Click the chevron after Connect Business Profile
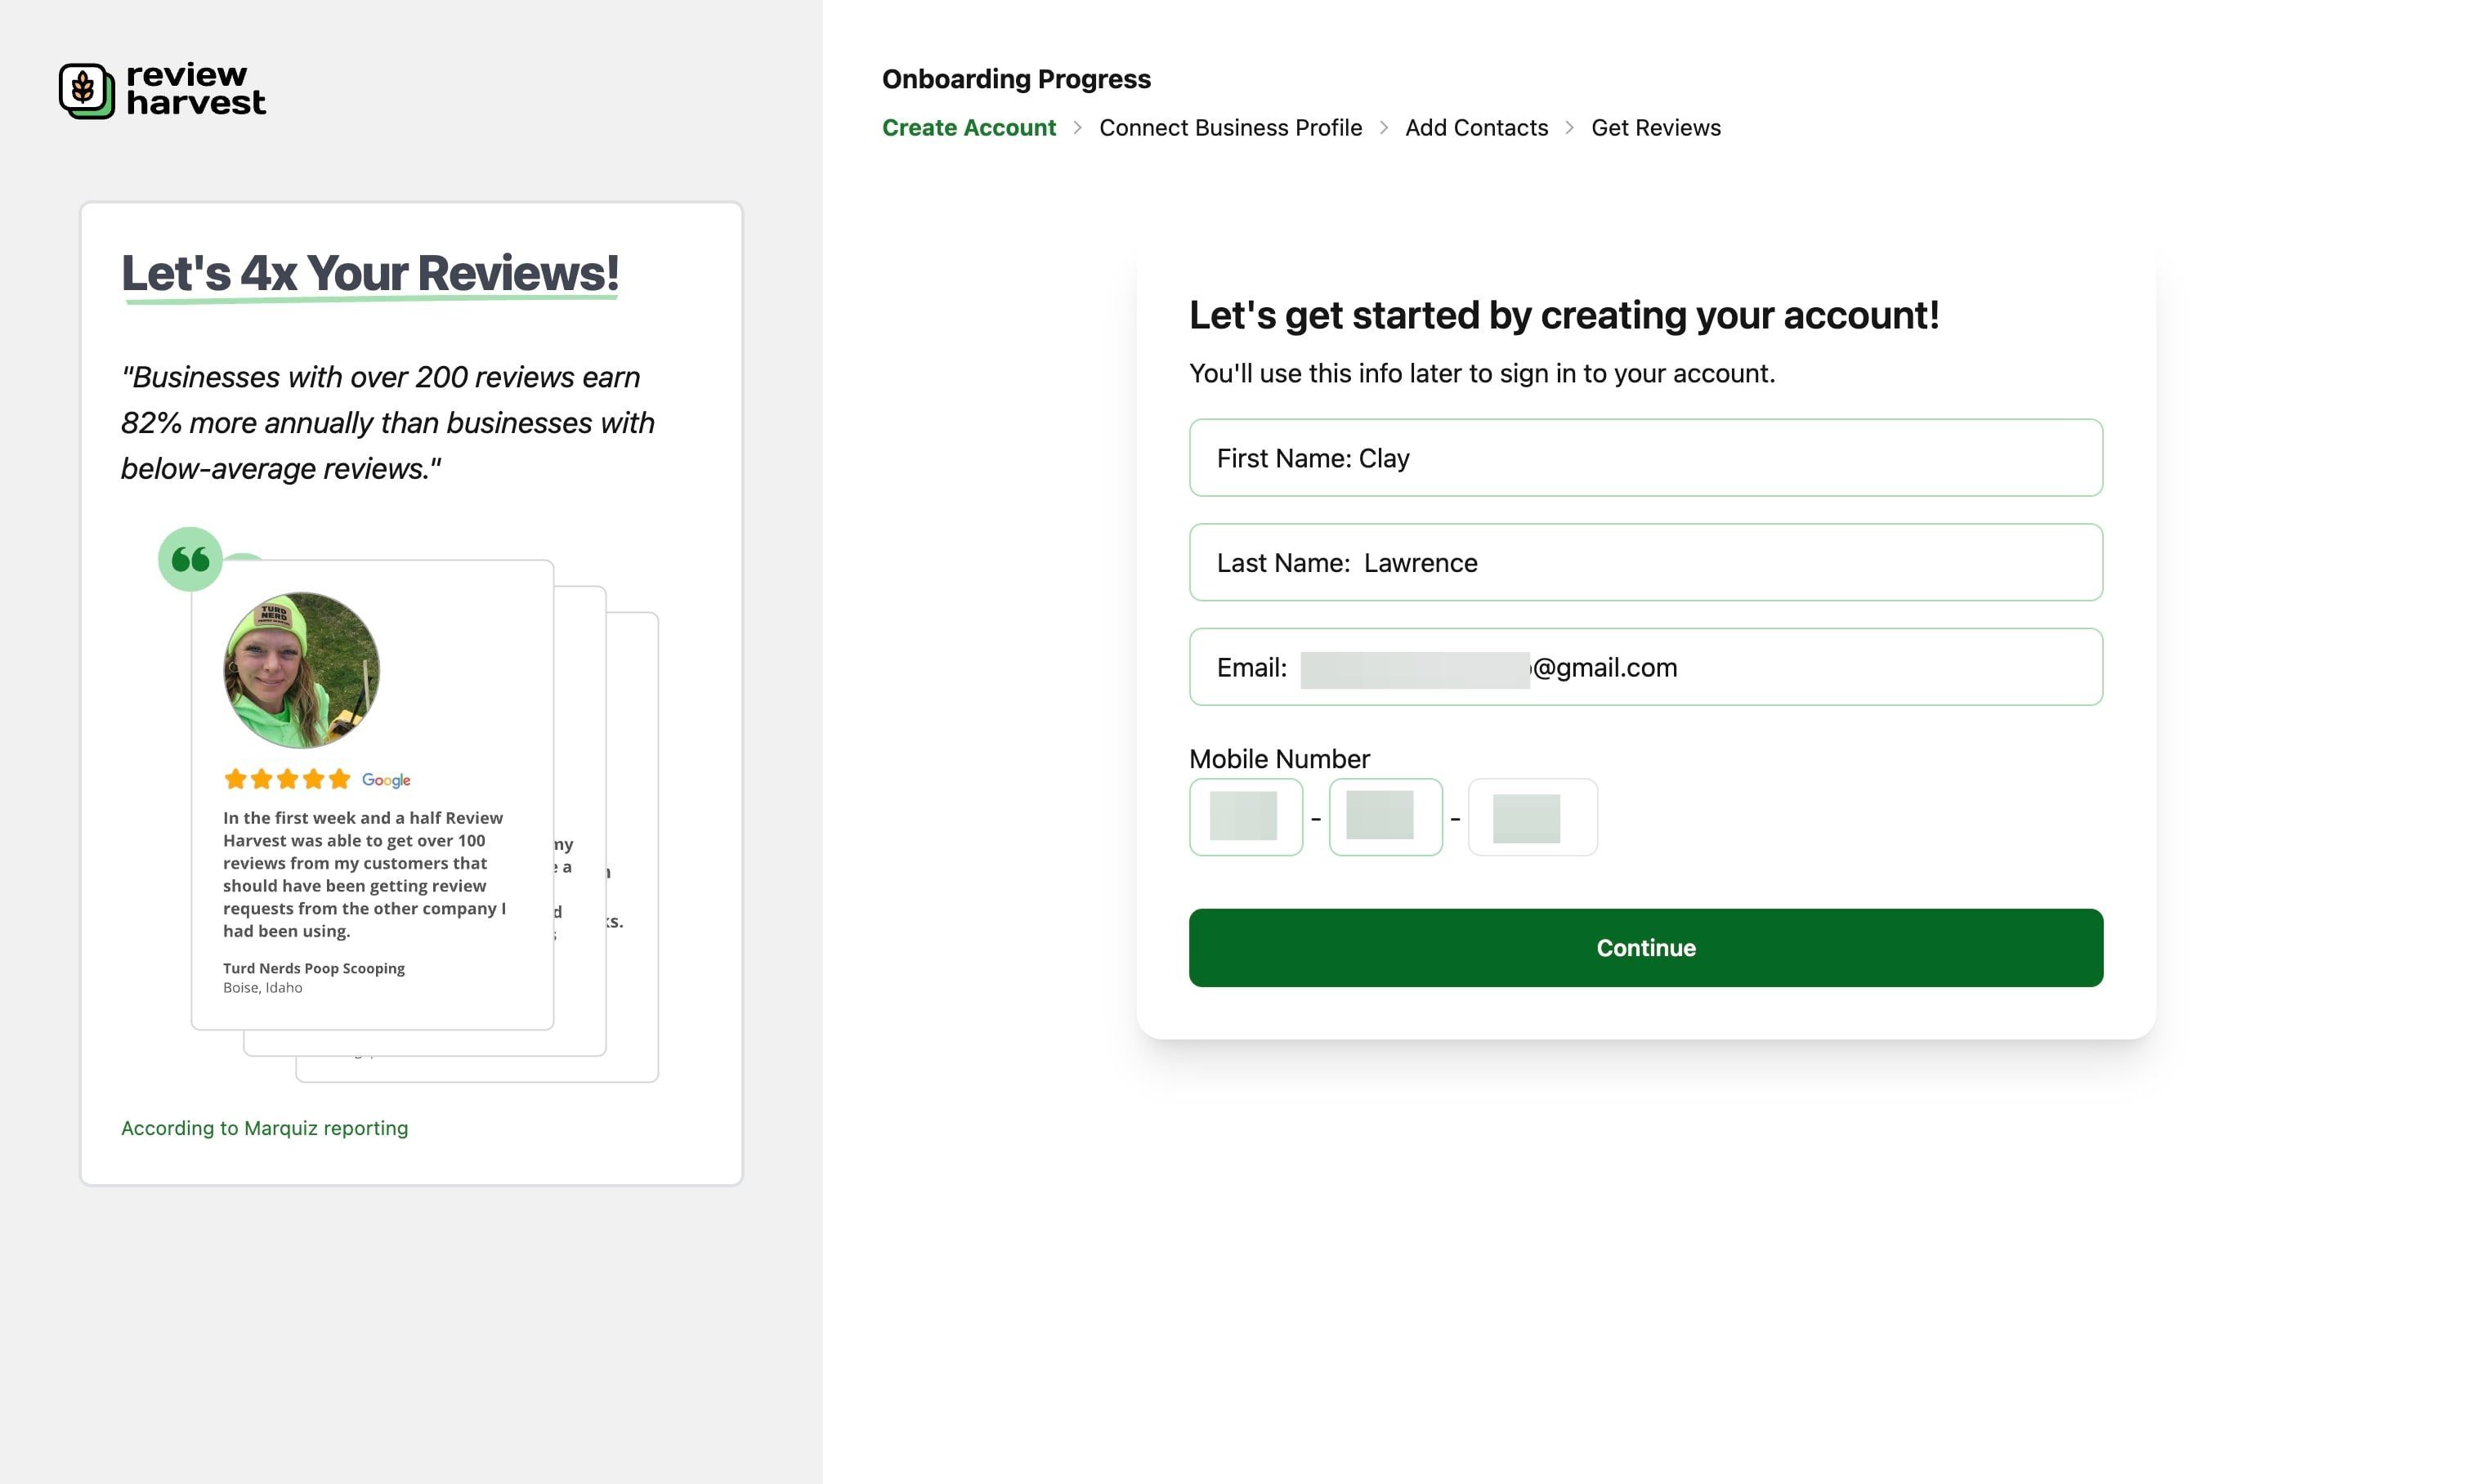2470x1484 pixels. coord(1384,128)
